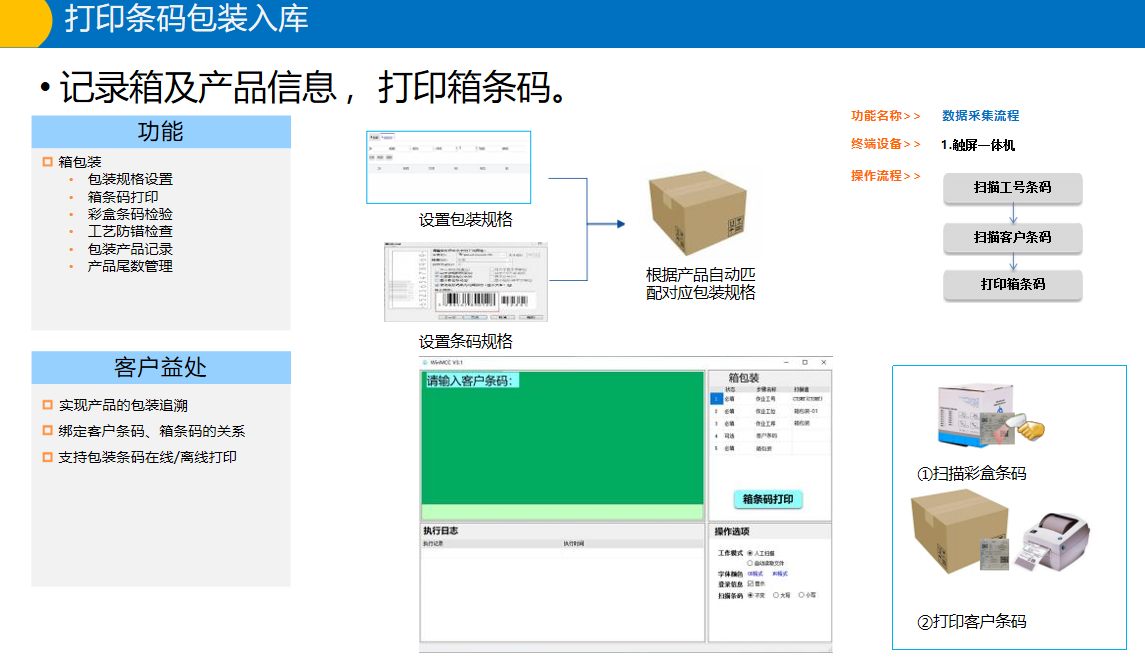Viewport: 1145px width, 660px height.
Task: Toggle the 登录信息 显示 checkbox
Action: pos(751,584)
